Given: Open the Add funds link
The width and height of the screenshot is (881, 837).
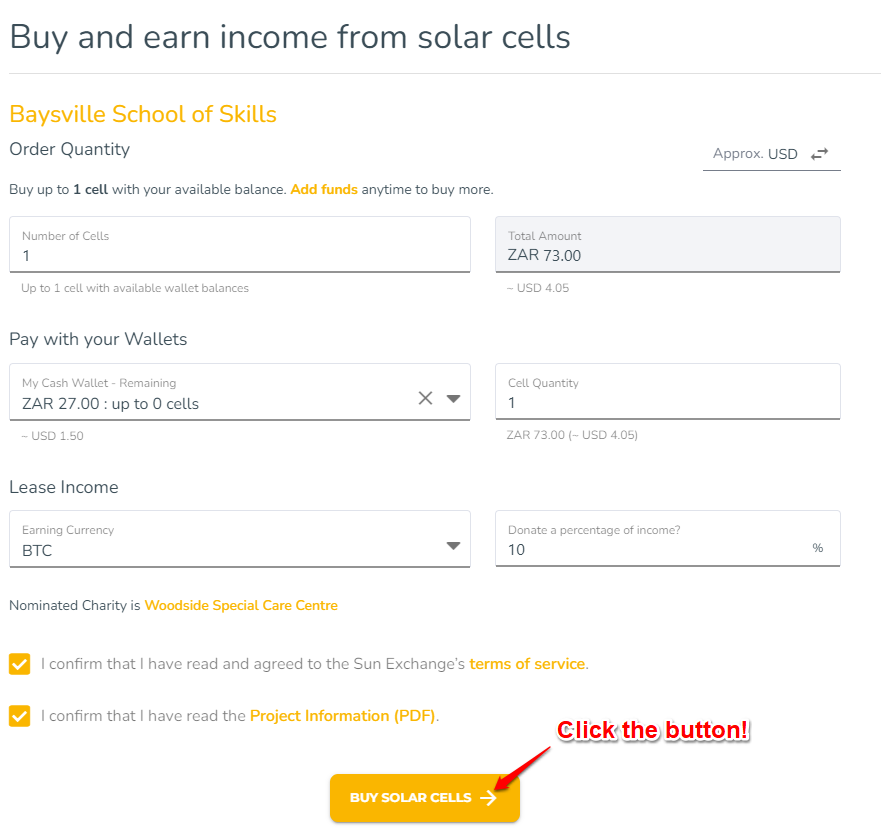Looking at the screenshot, I should pyautogui.click(x=324, y=189).
